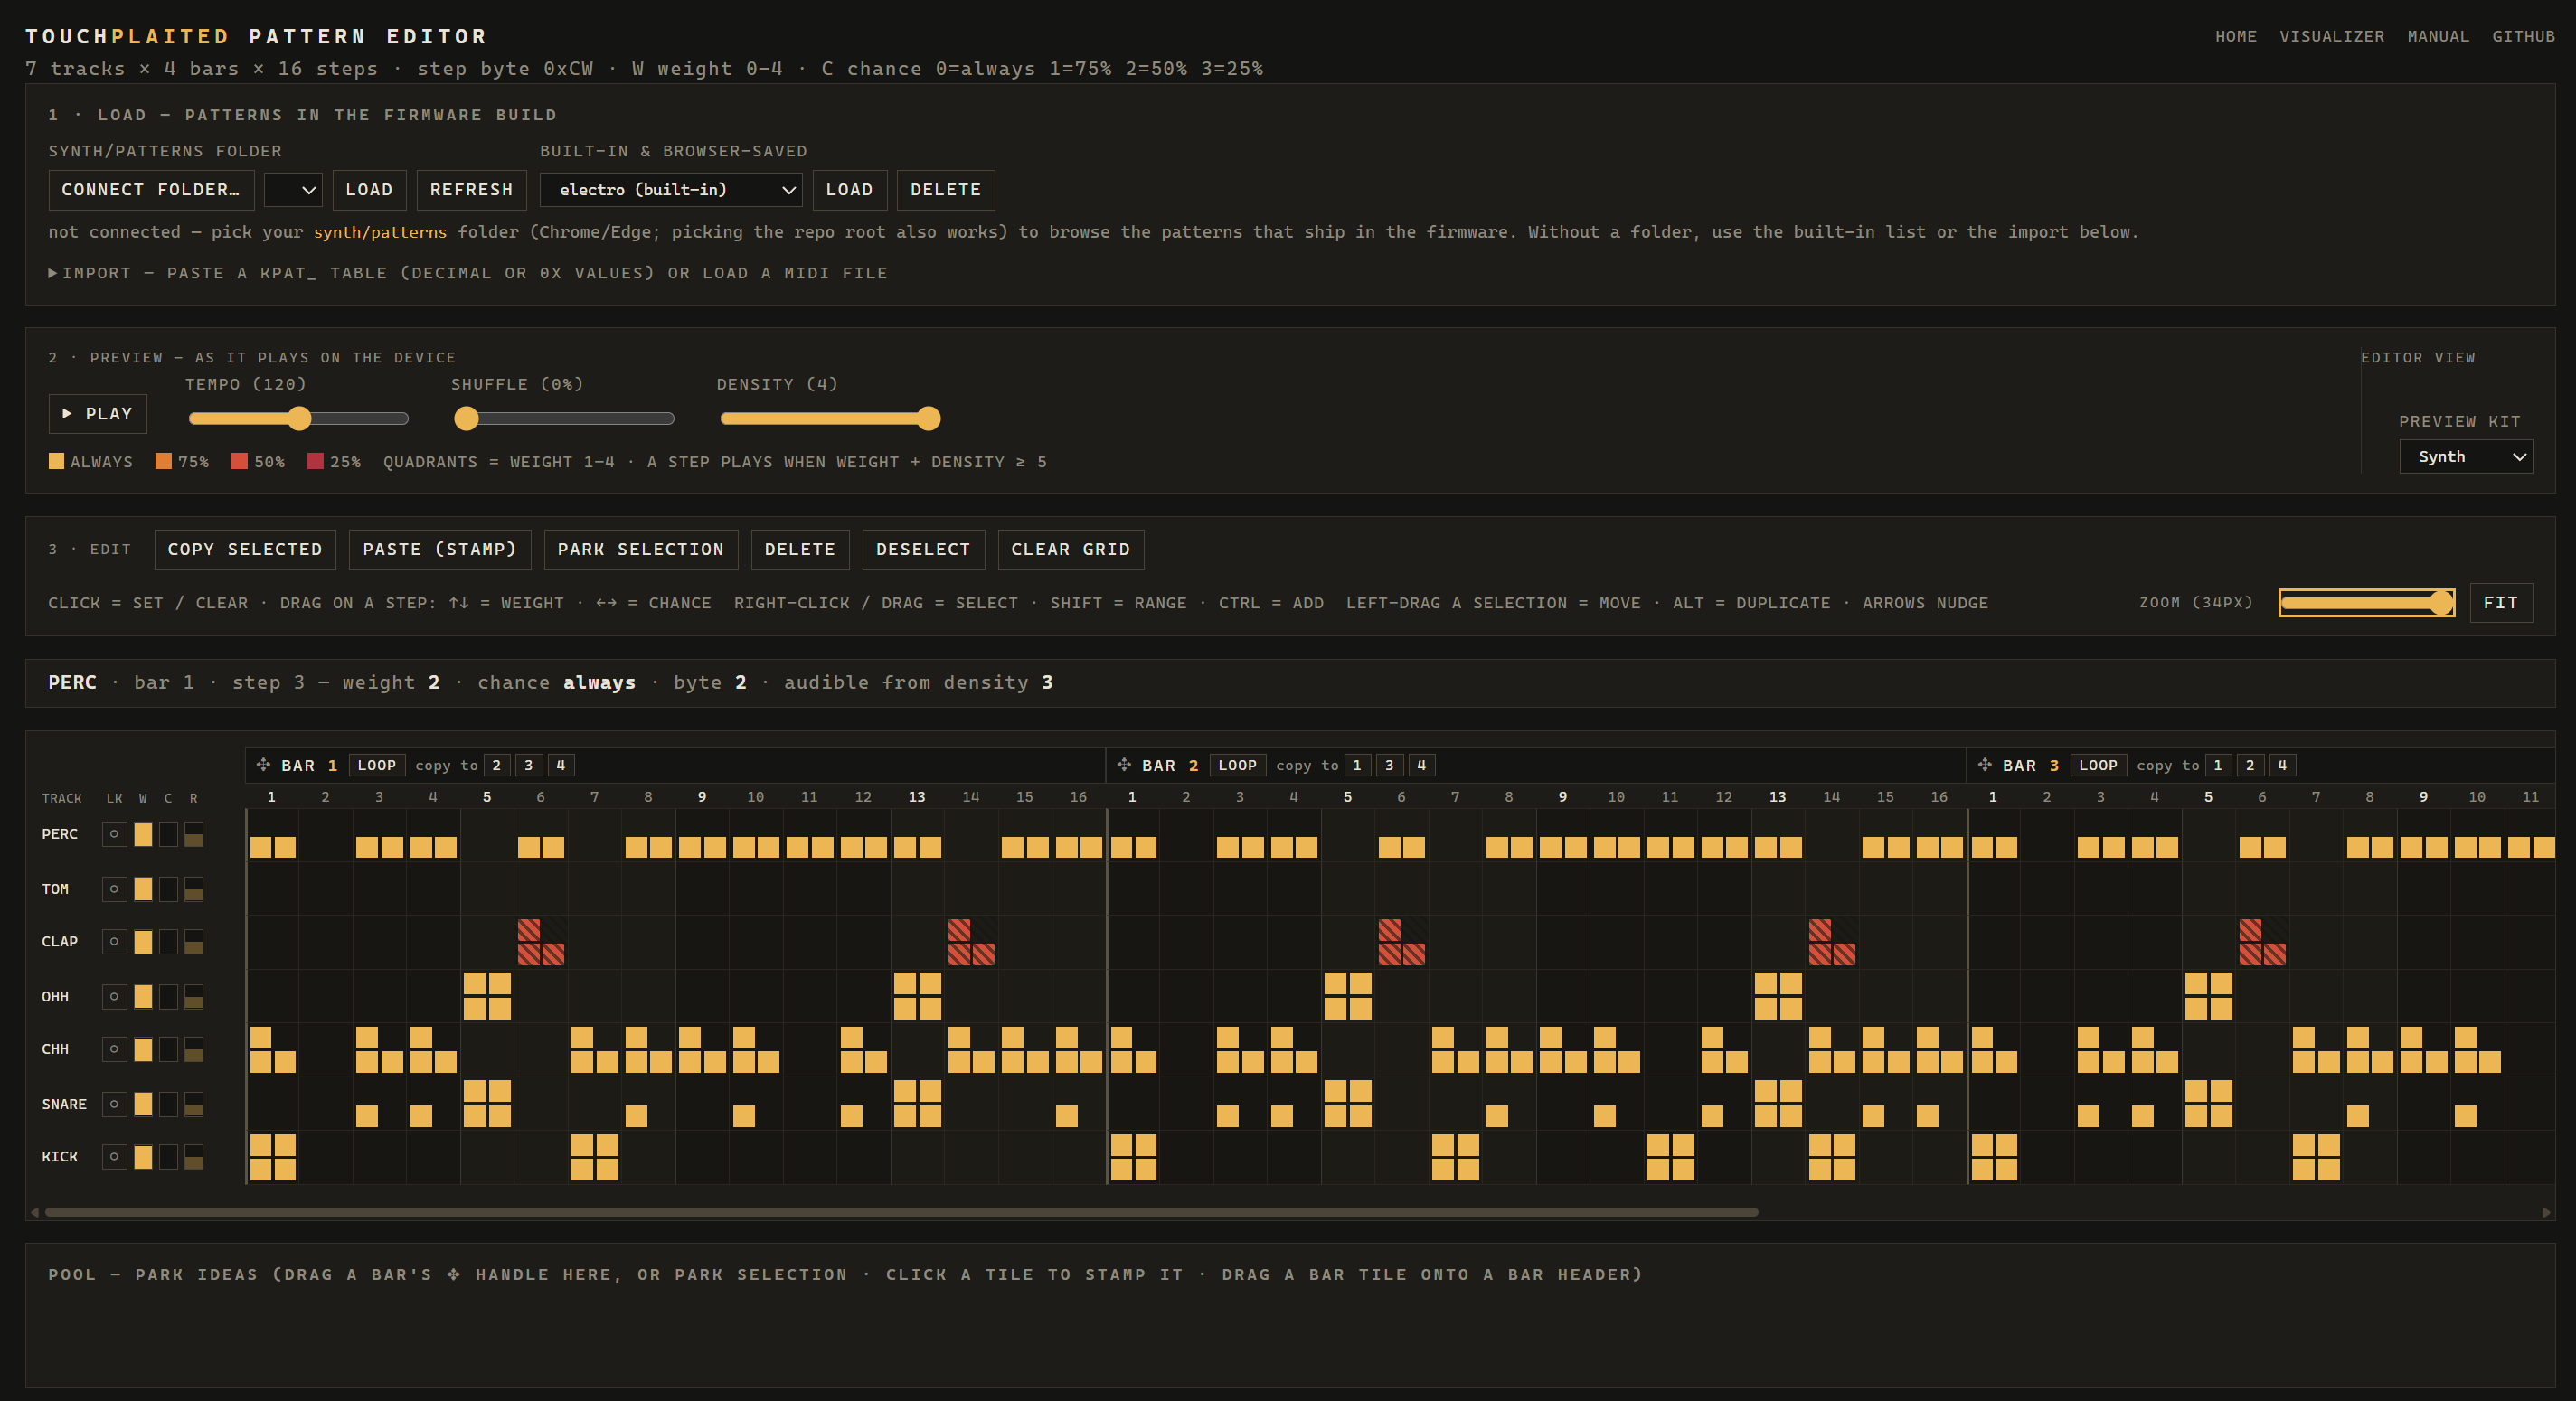Toggle the PERC track lock (LK)
The width and height of the screenshot is (2576, 1401).
pos(114,834)
